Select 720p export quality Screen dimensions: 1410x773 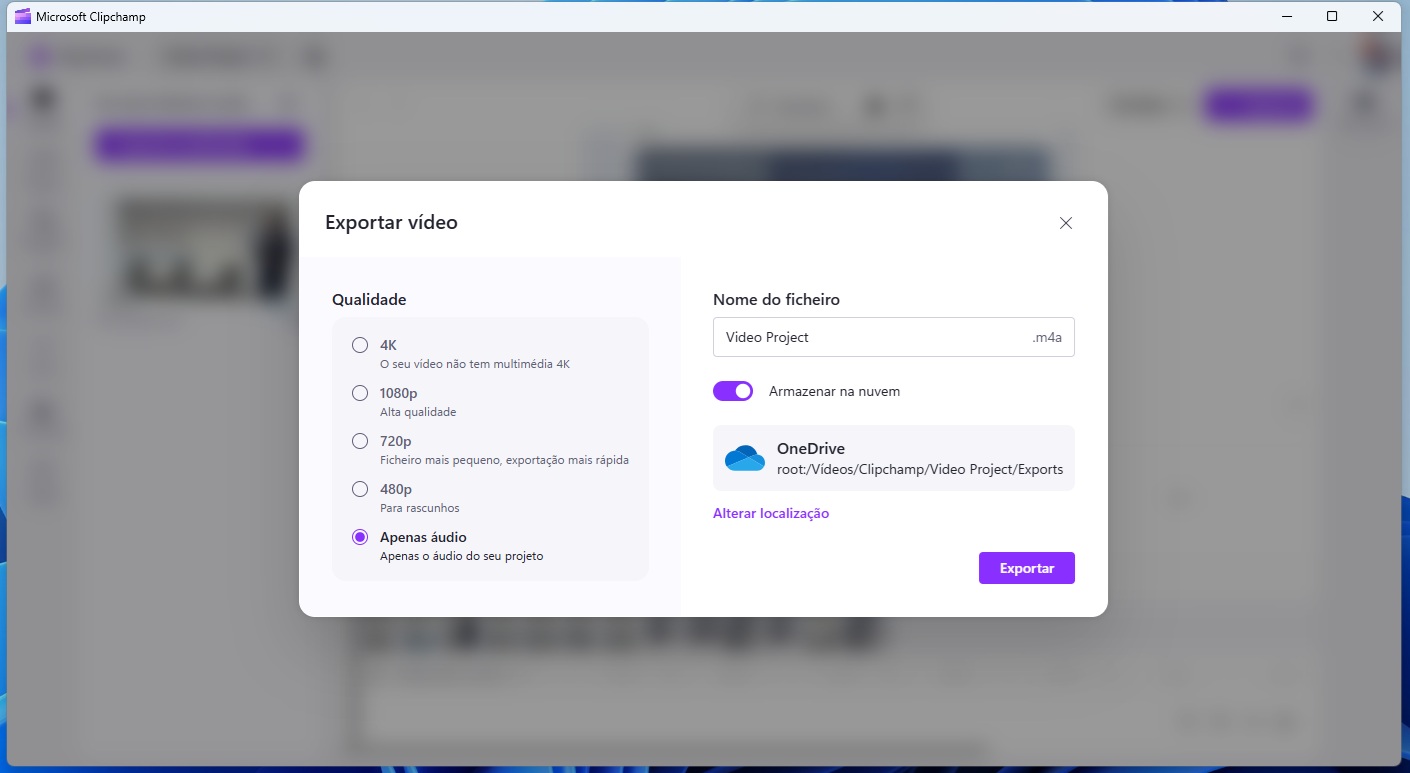click(360, 441)
